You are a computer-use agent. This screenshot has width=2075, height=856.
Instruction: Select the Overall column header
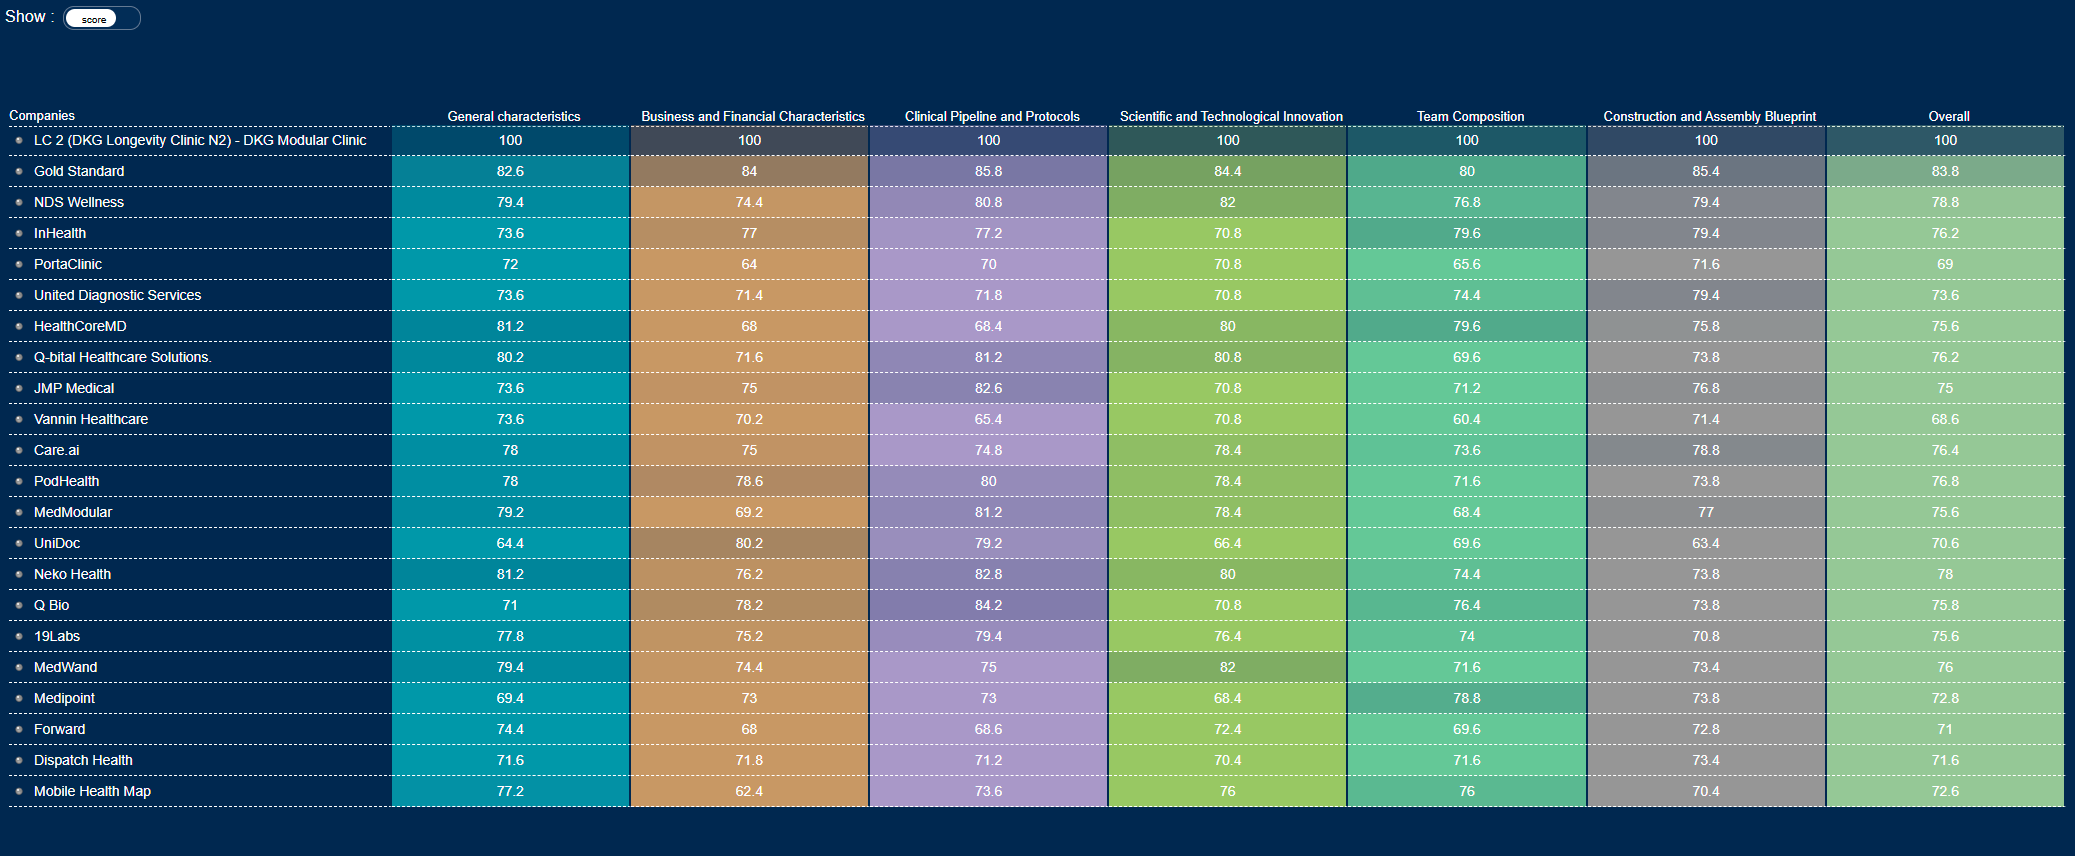[1948, 117]
